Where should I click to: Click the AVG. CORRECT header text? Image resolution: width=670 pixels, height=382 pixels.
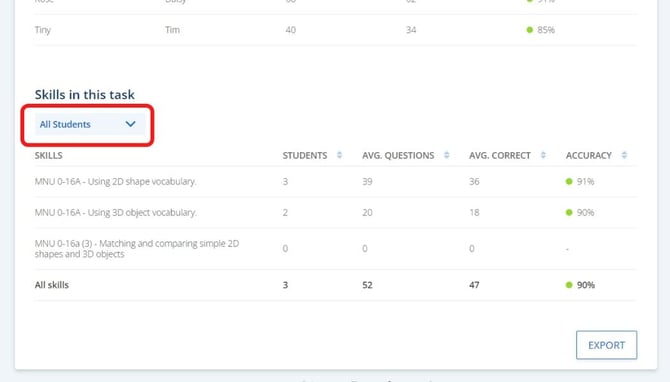pos(500,156)
